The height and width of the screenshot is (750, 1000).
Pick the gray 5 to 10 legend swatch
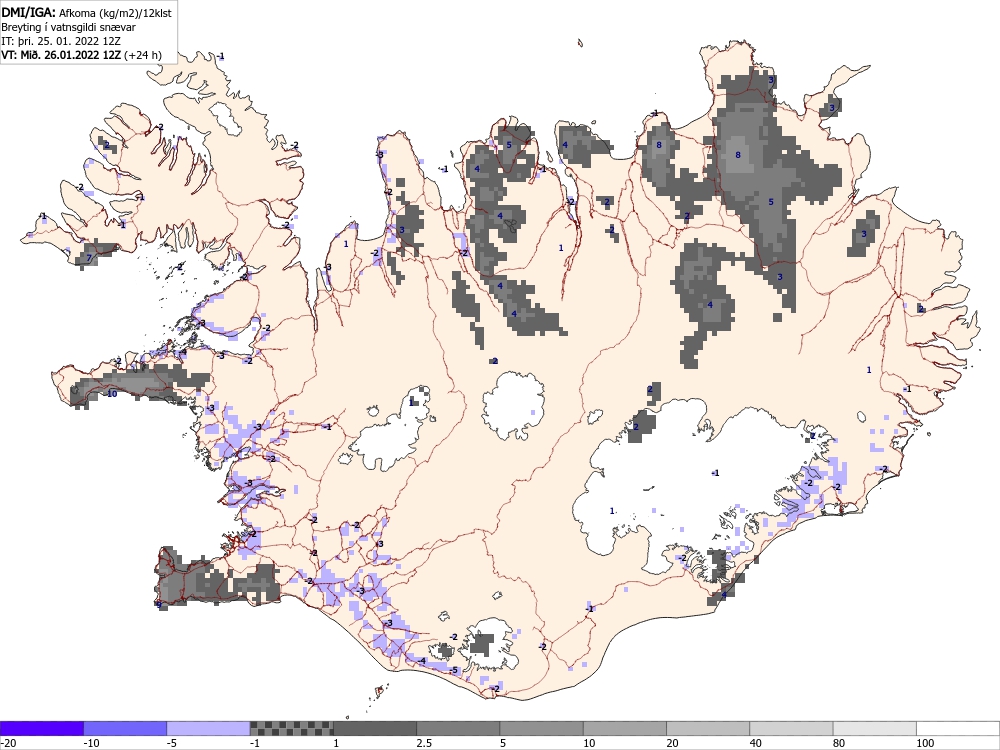541,728
